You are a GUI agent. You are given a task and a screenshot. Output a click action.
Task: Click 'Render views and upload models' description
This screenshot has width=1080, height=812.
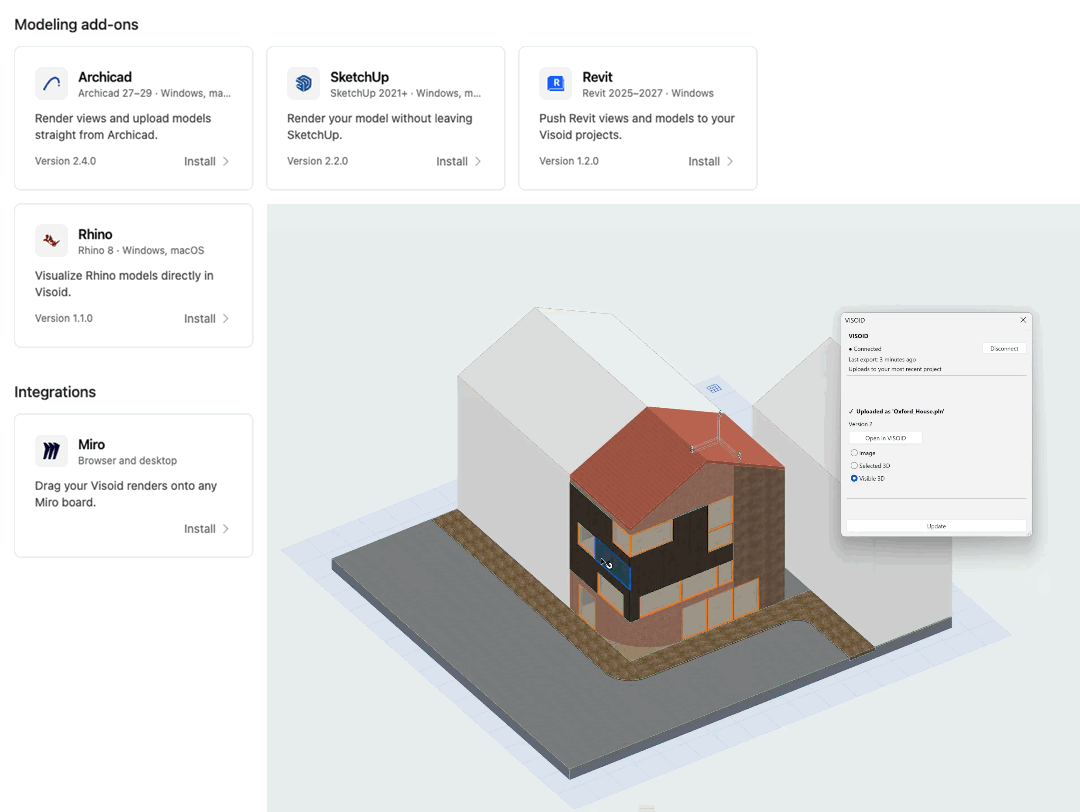pos(123,127)
